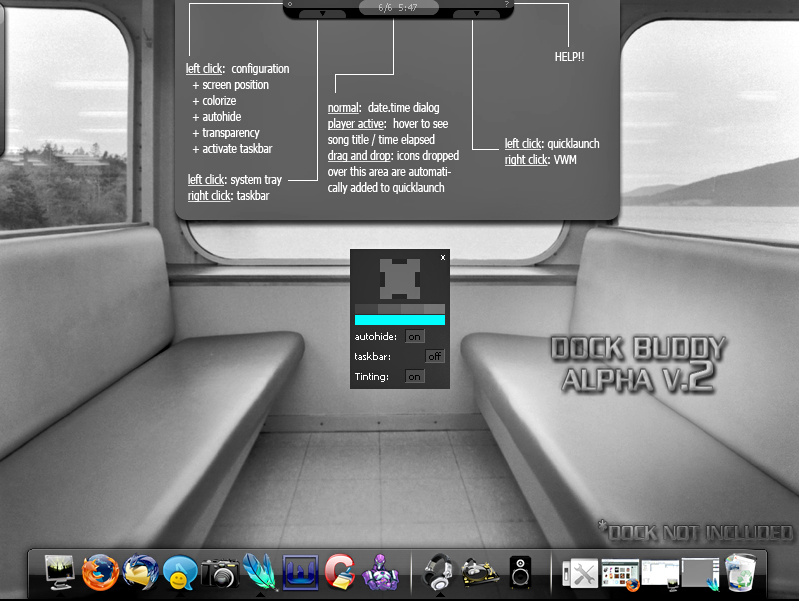This screenshot has height=601, width=799.
Task: Open the black speaker volume icon
Action: point(520,572)
